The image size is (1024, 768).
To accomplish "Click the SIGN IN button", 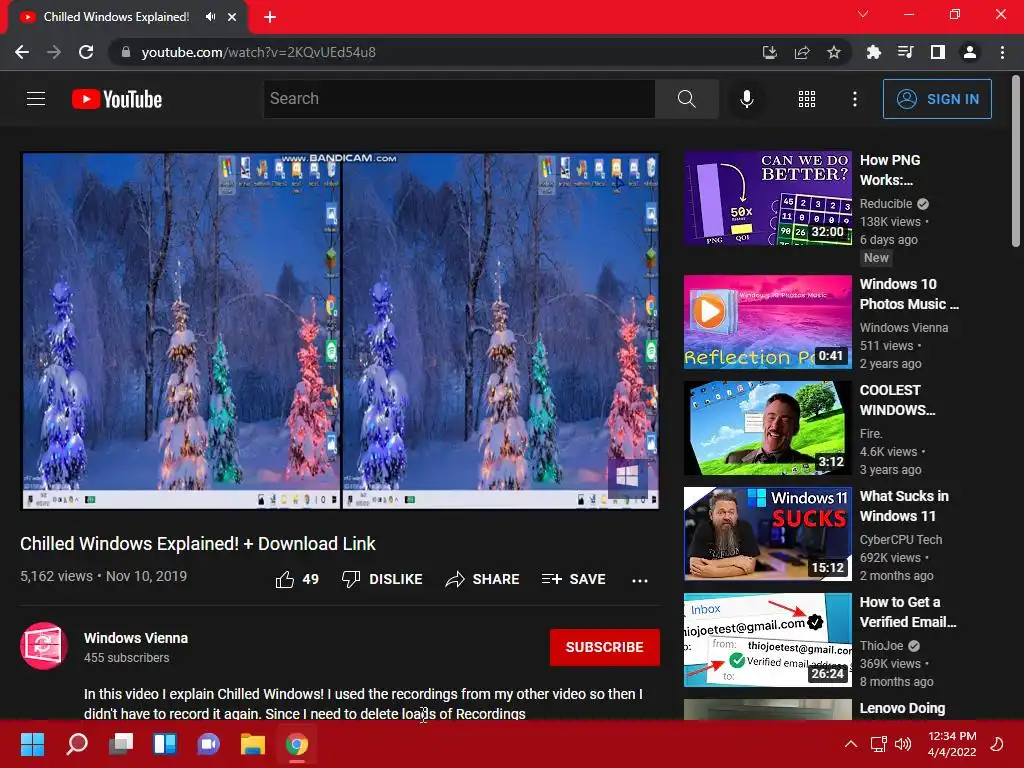I will pos(937,99).
